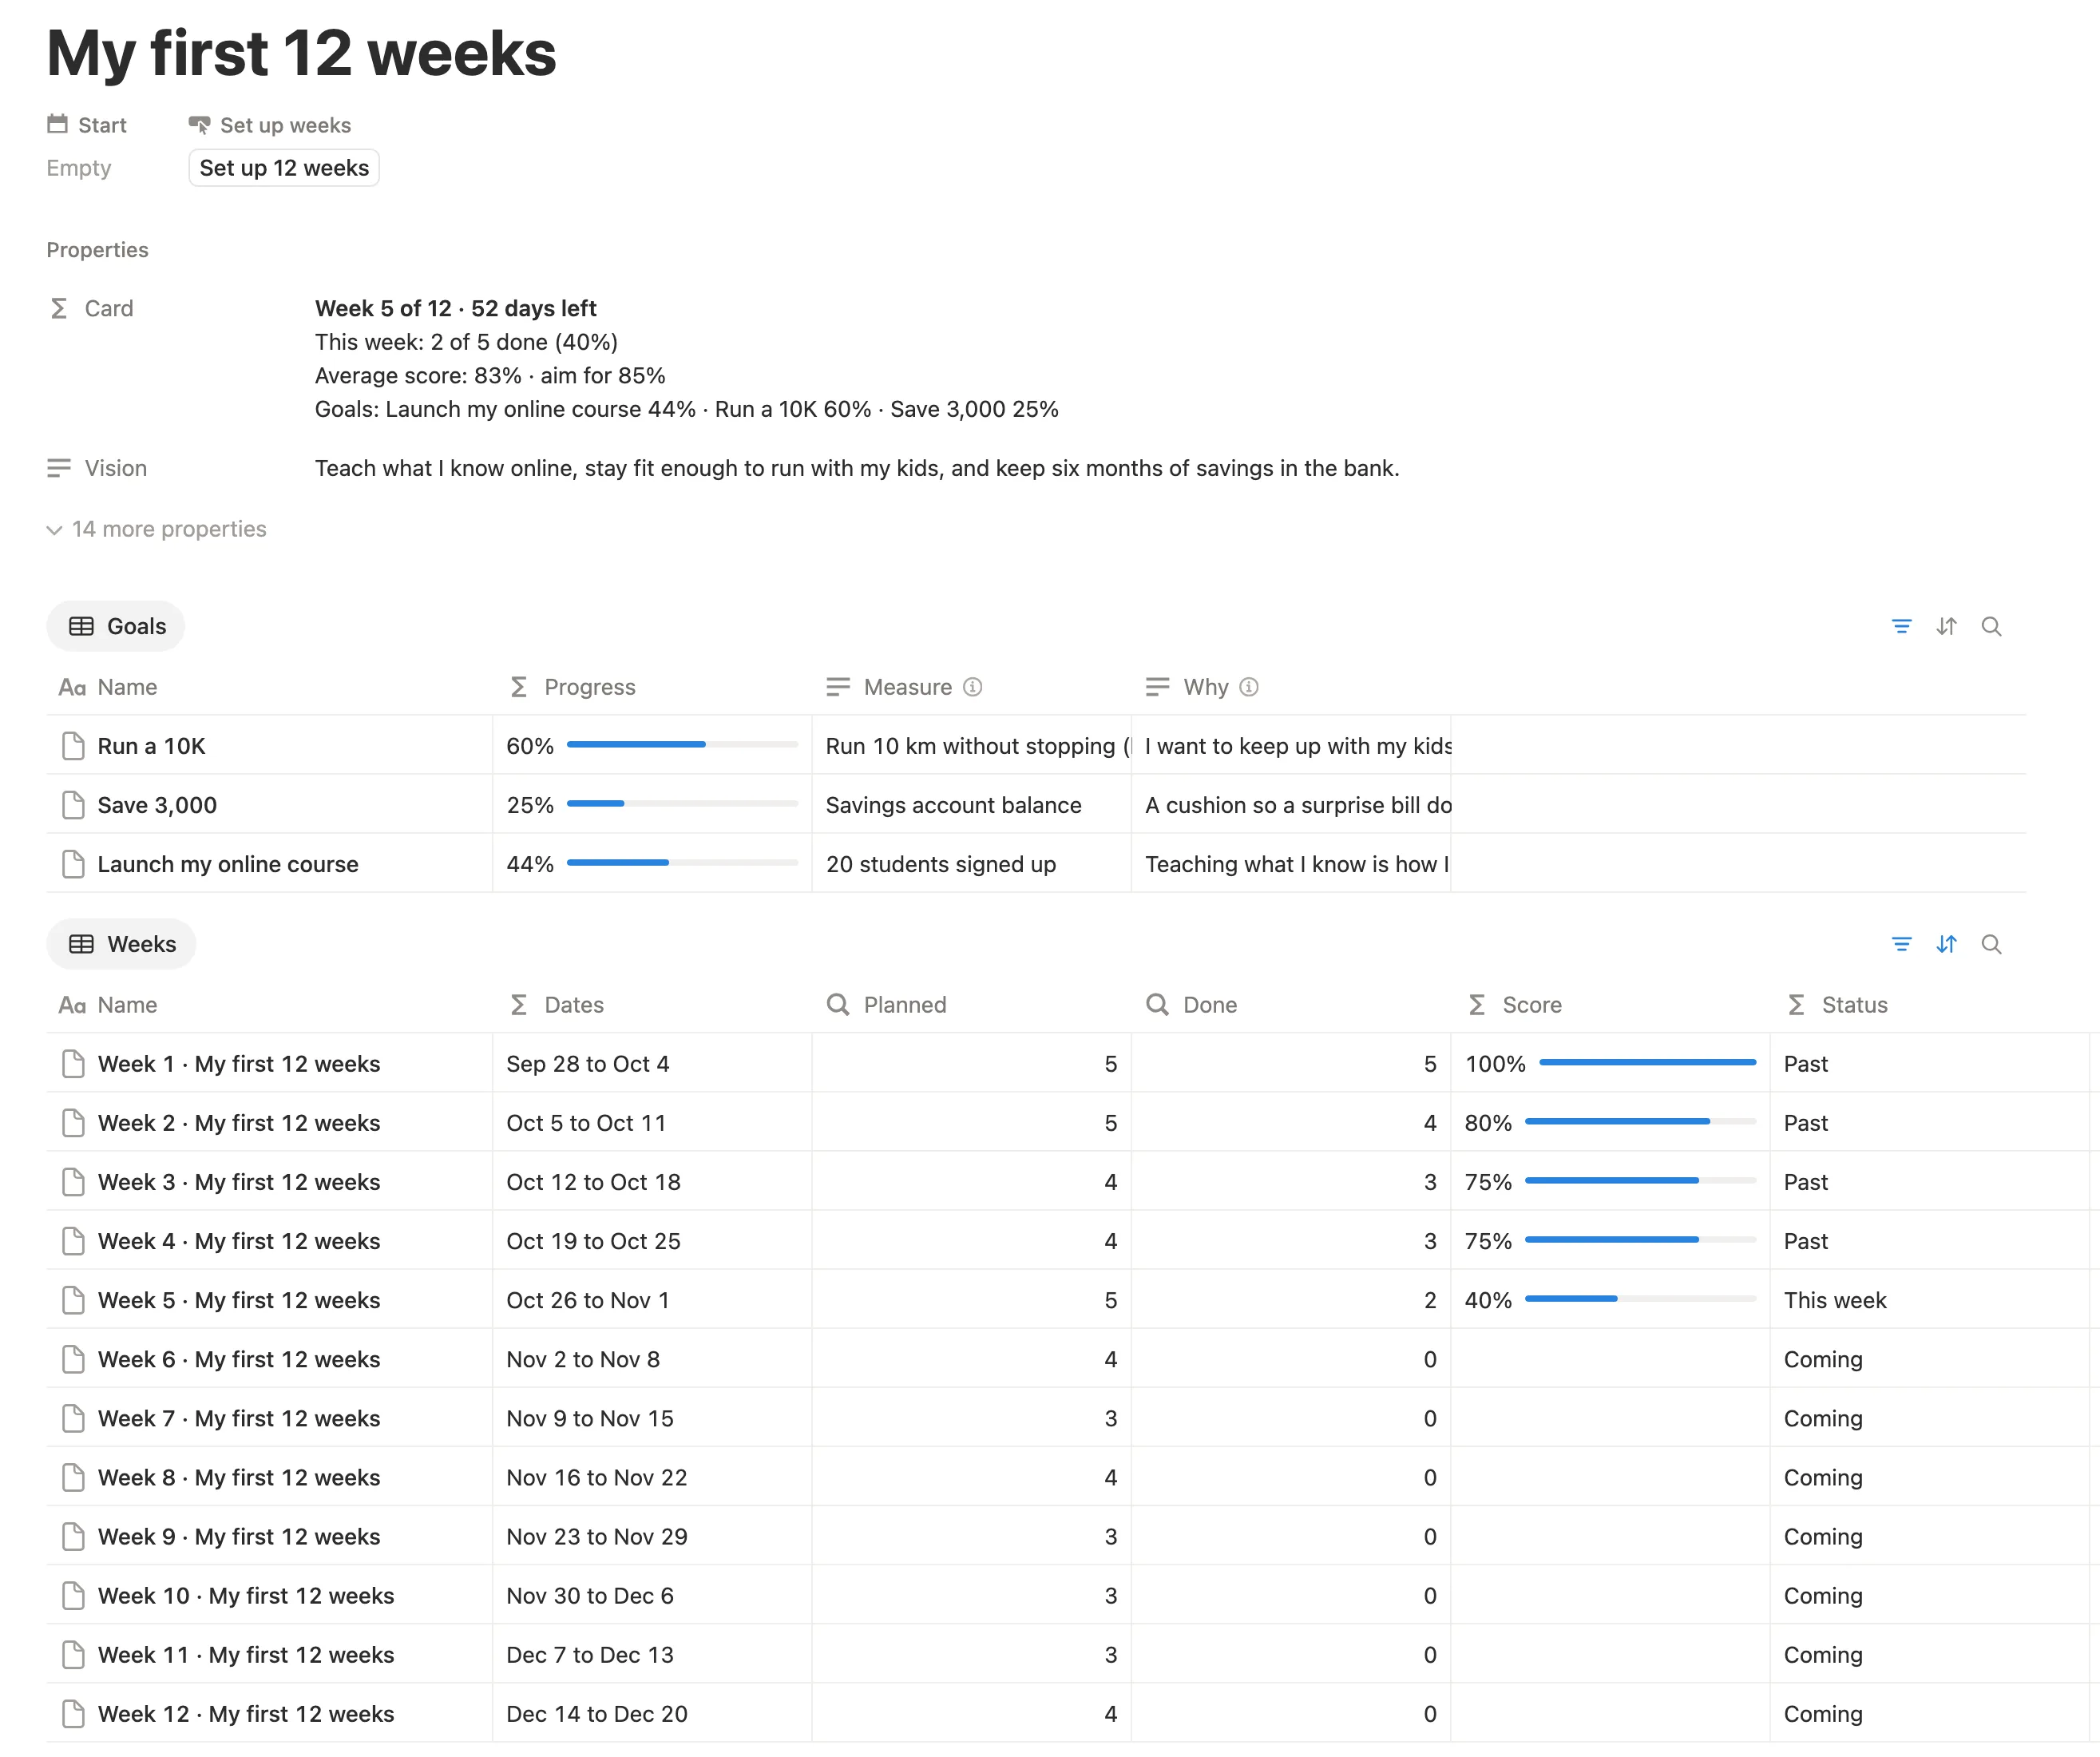Click the page icon of Week 12 row

(73, 1714)
